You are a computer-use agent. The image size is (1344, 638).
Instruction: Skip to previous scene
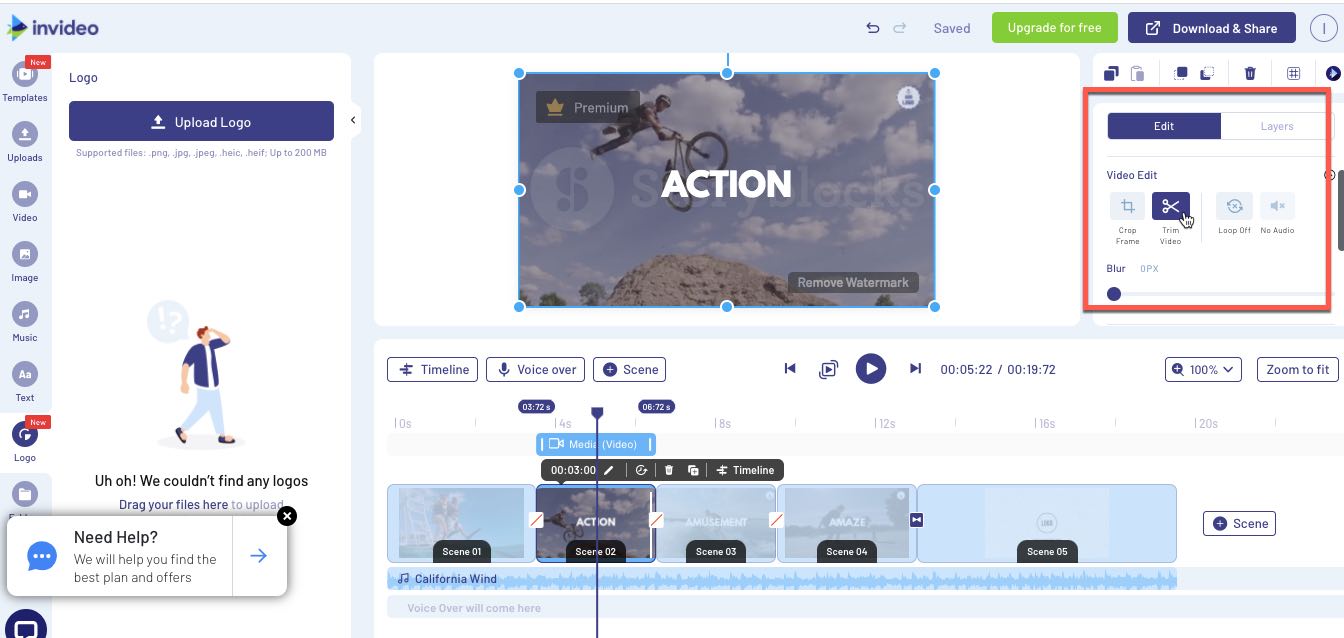[x=790, y=369]
